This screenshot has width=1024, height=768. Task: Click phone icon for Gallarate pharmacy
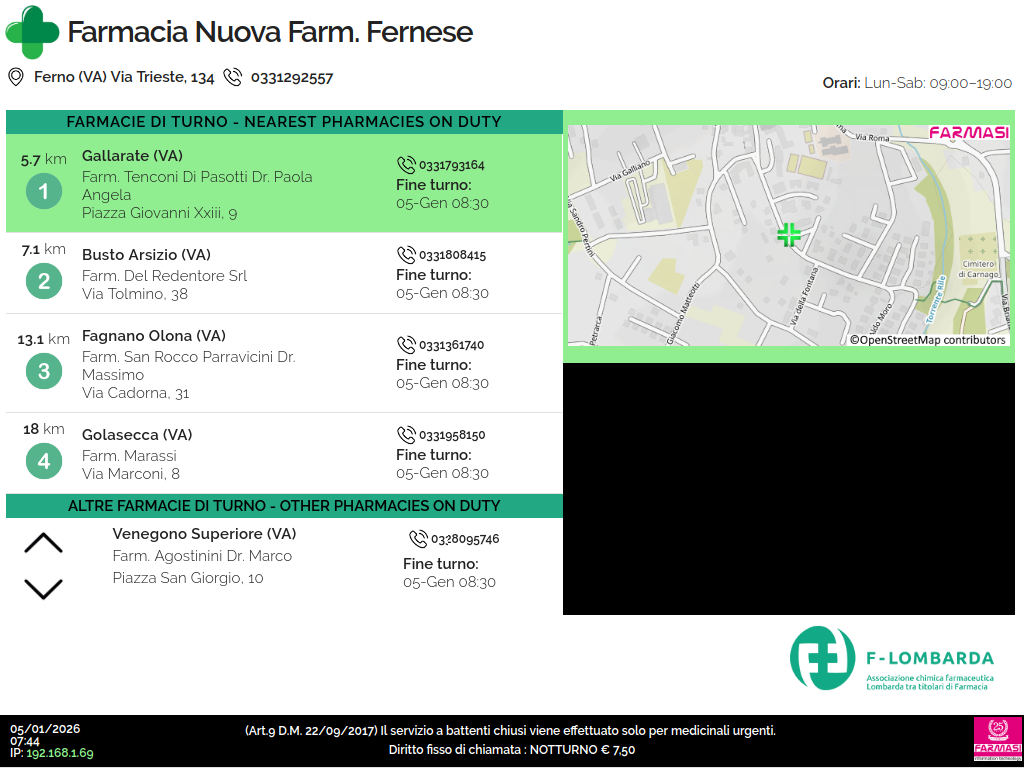click(406, 165)
